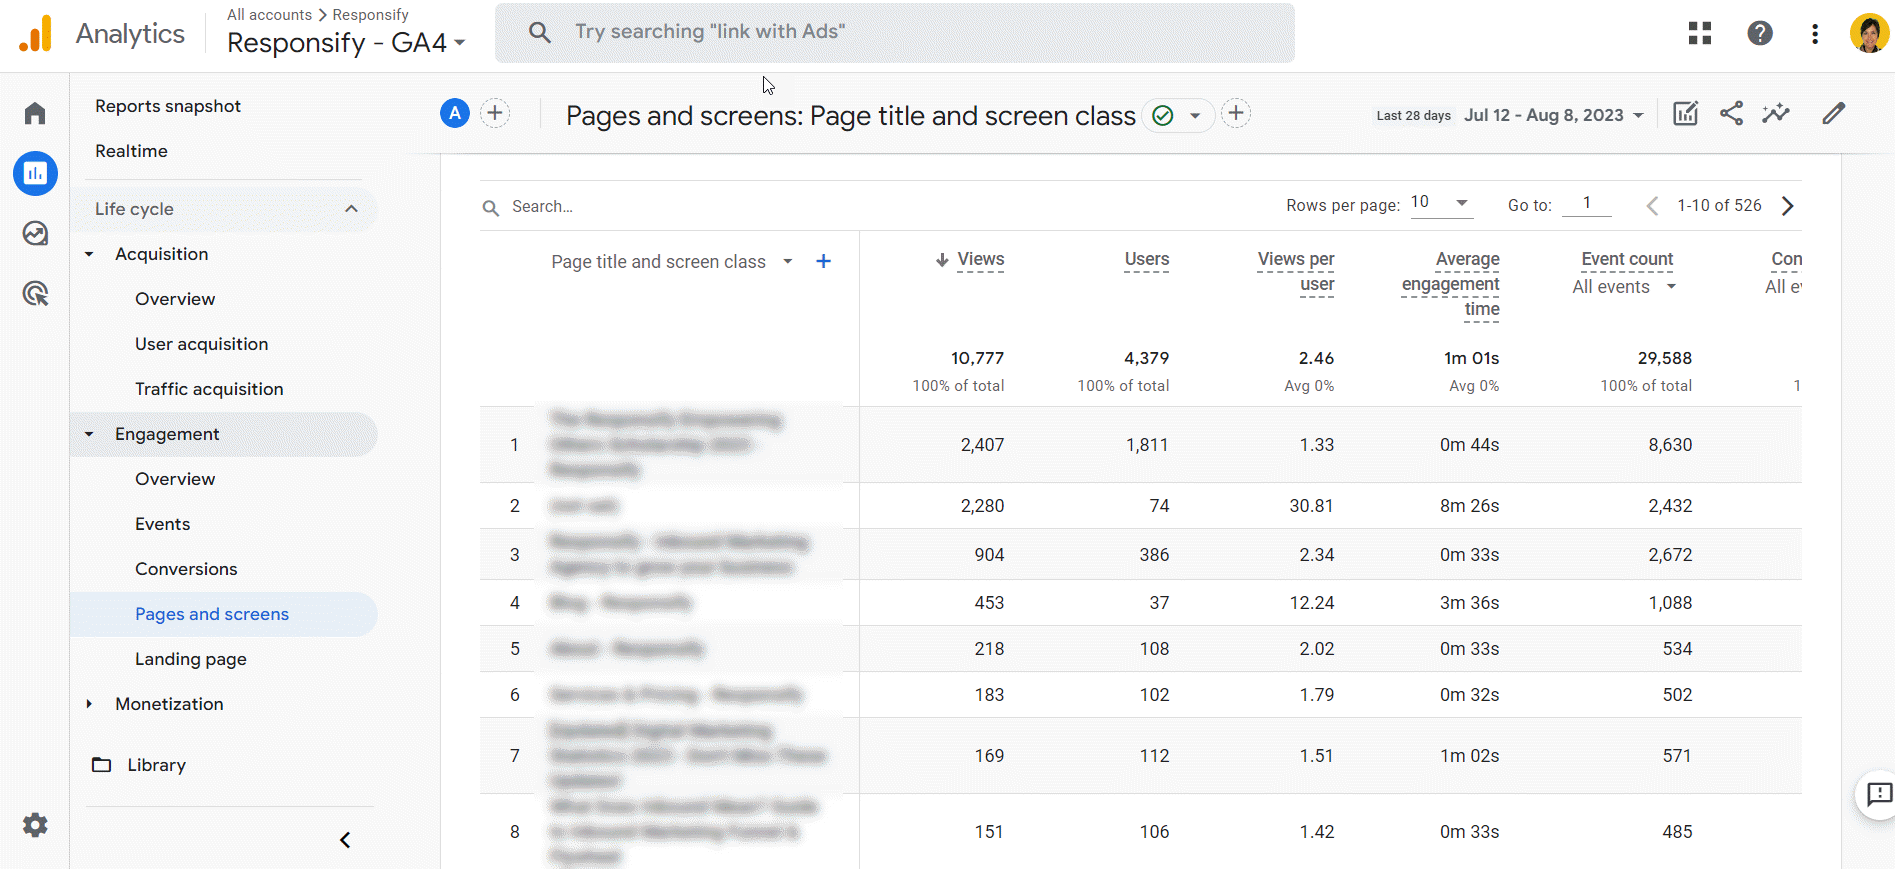The height and width of the screenshot is (869, 1895).
Task: Click the 29,588 total event count
Action: pos(1664,358)
